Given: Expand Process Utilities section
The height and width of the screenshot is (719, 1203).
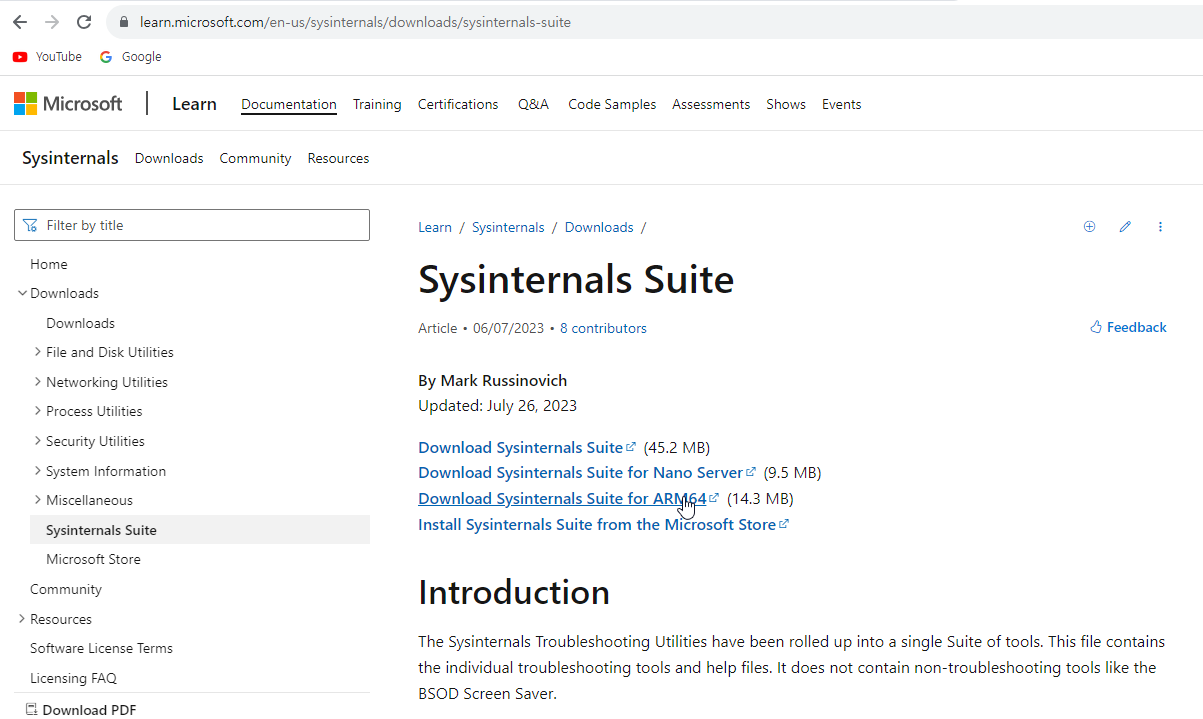Looking at the screenshot, I should [x=38, y=411].
